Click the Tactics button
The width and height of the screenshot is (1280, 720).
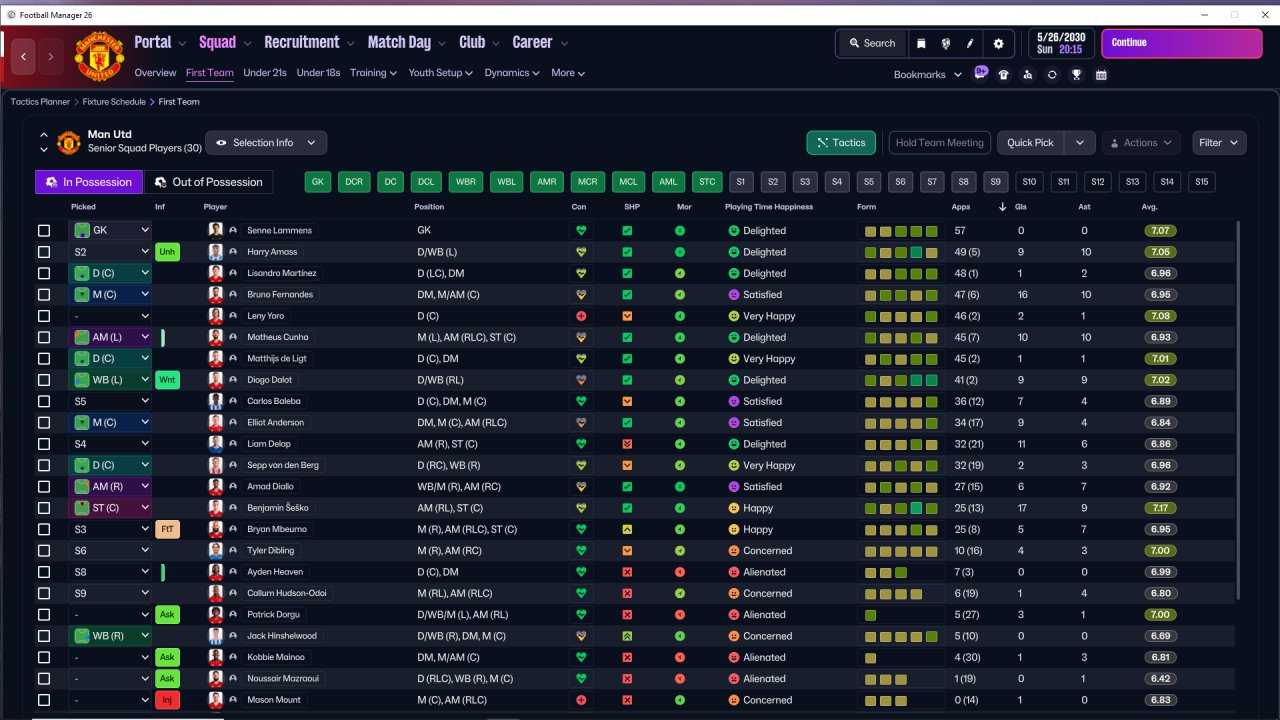(841, 143)
